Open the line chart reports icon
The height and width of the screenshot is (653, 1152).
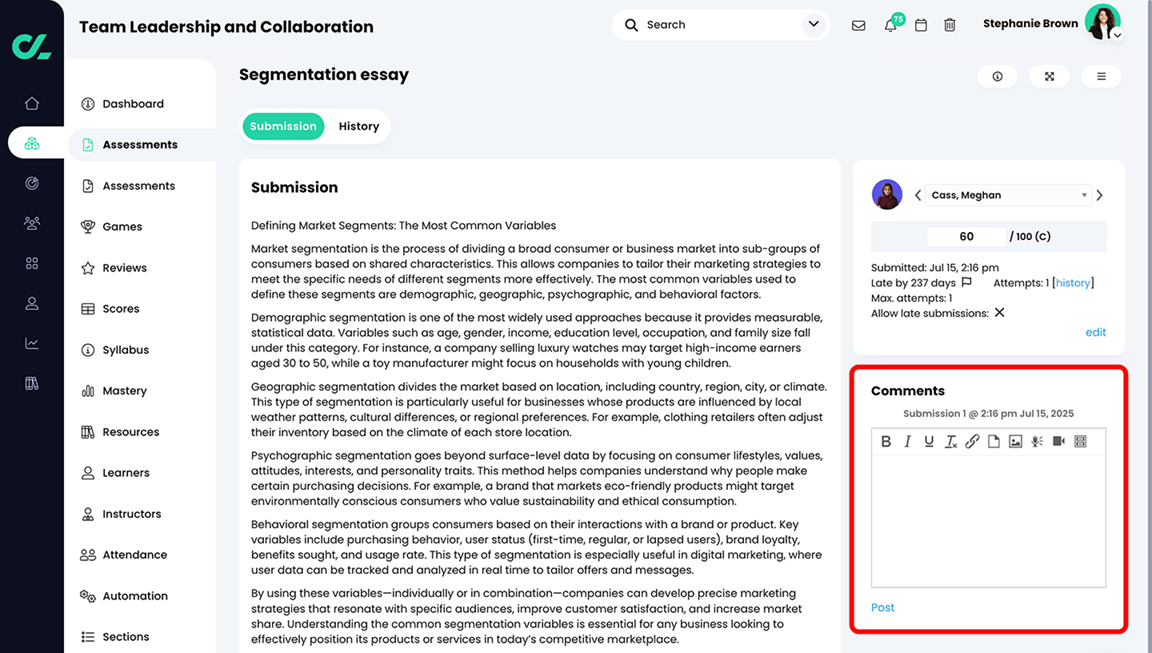[32, 343]
